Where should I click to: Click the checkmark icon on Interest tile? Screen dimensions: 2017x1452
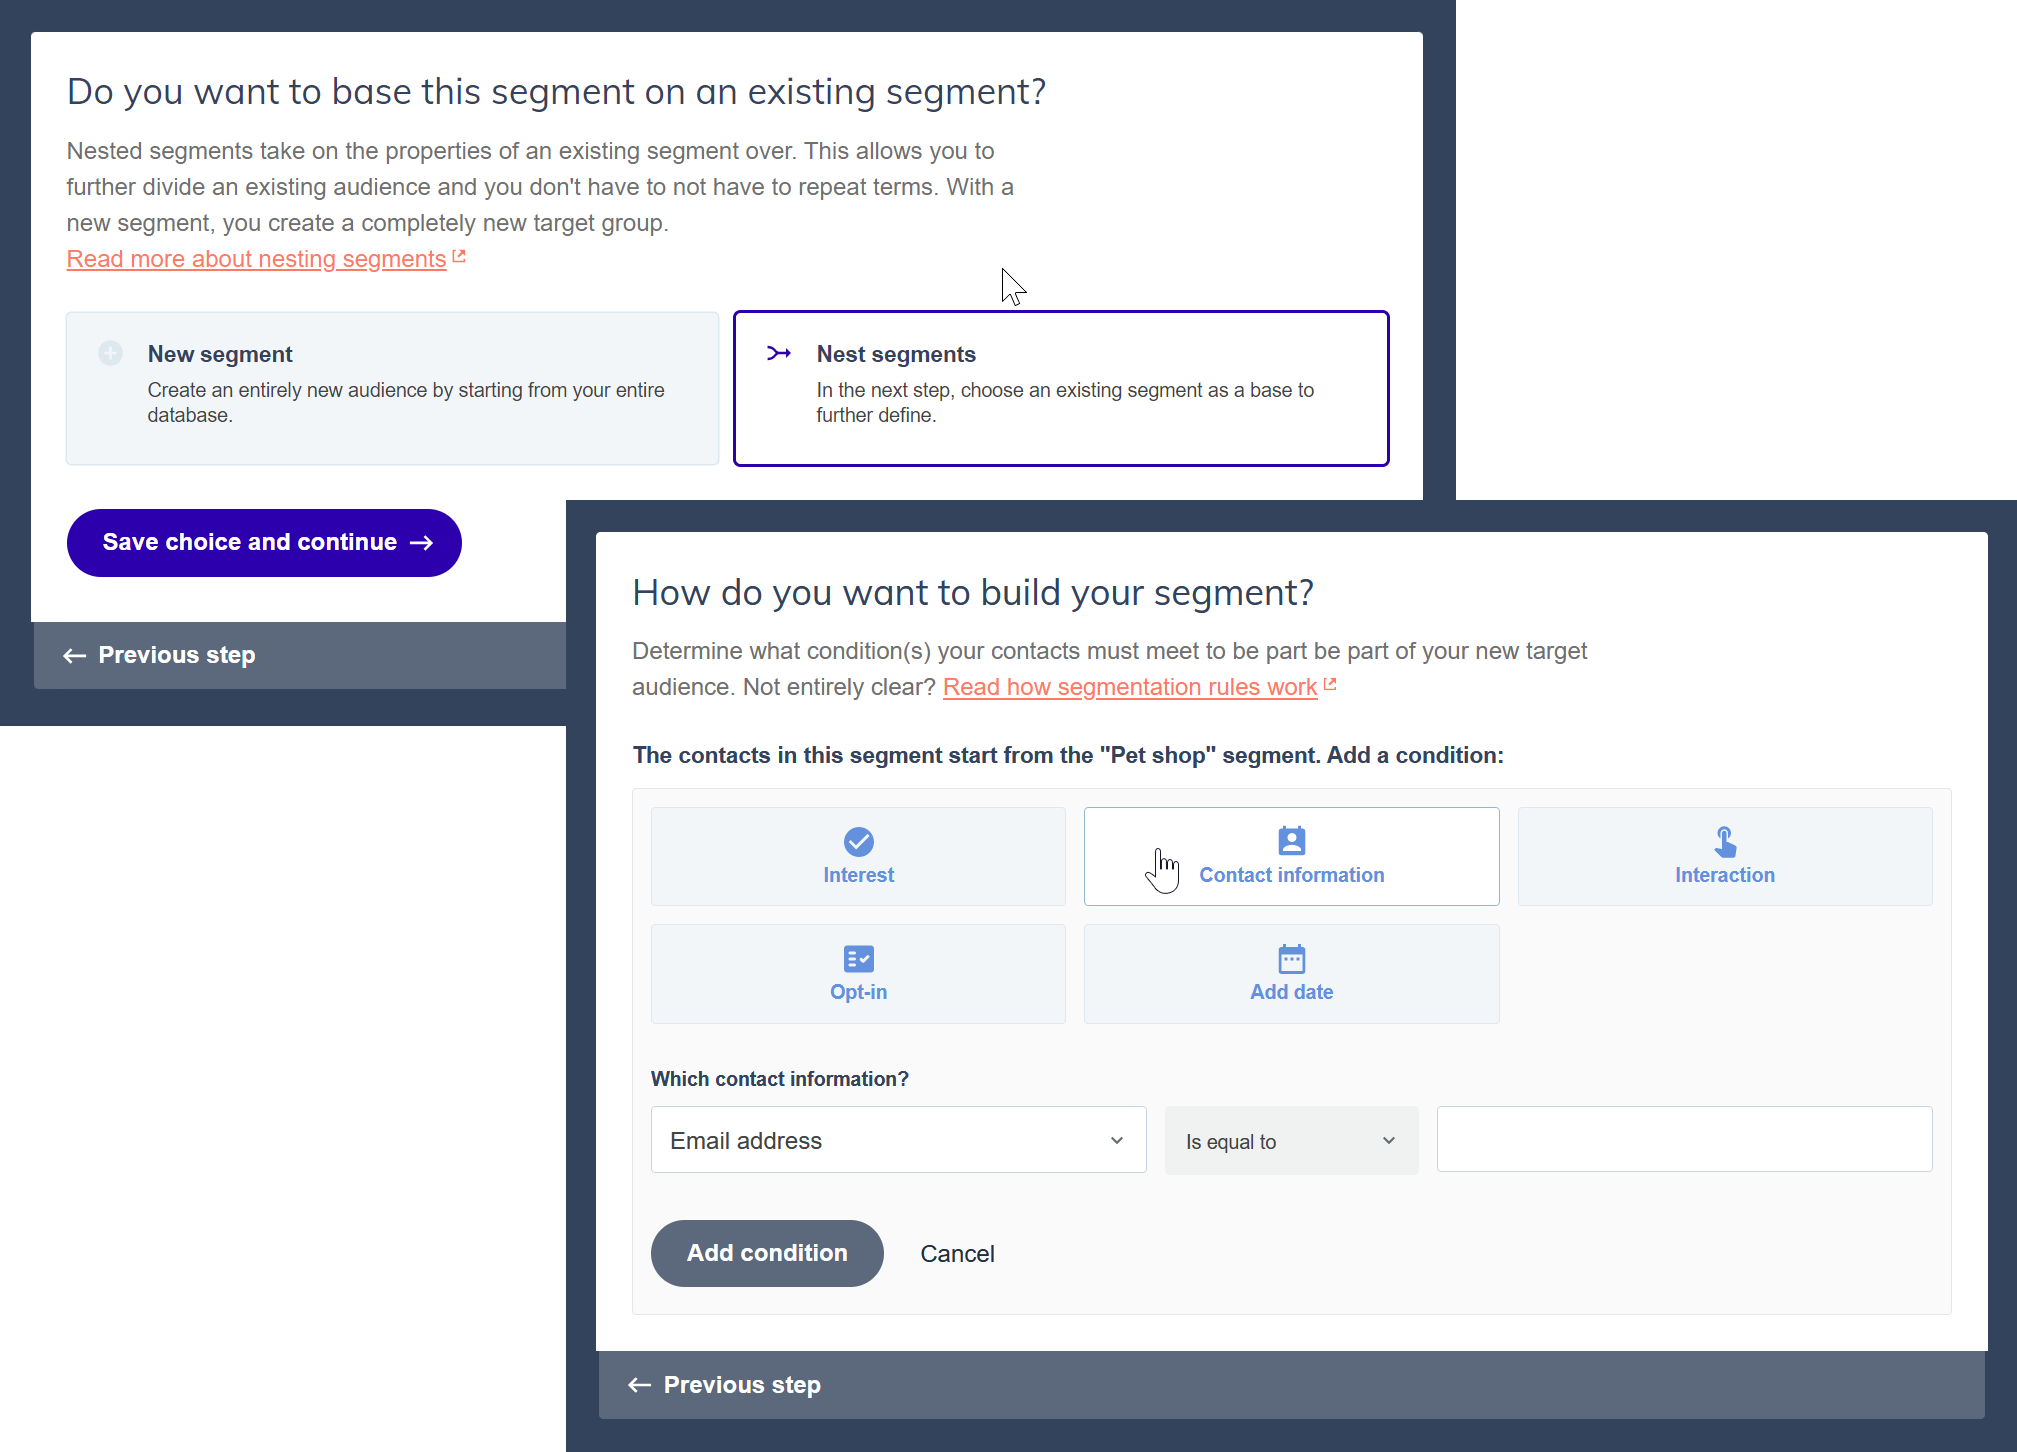[x=858, y=841]
